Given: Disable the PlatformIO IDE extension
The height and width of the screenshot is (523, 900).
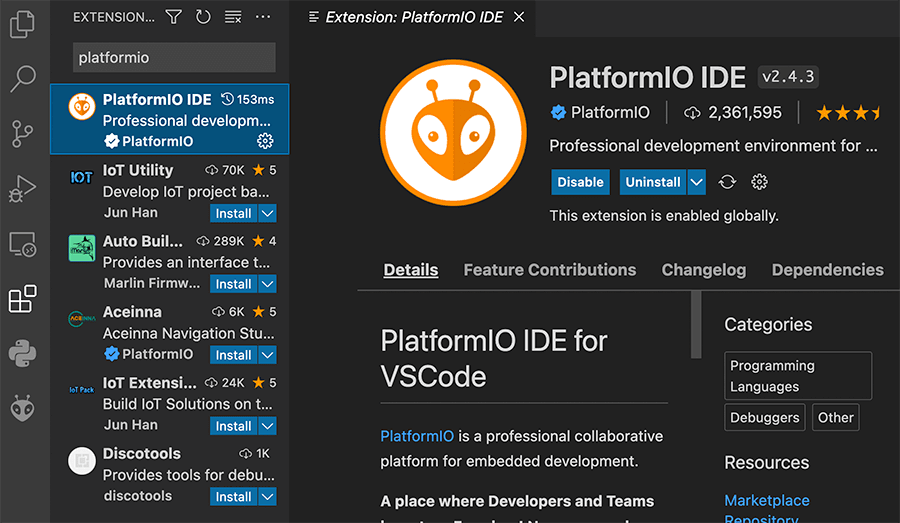Looking at the screenshot, I should tap(580, 182).
